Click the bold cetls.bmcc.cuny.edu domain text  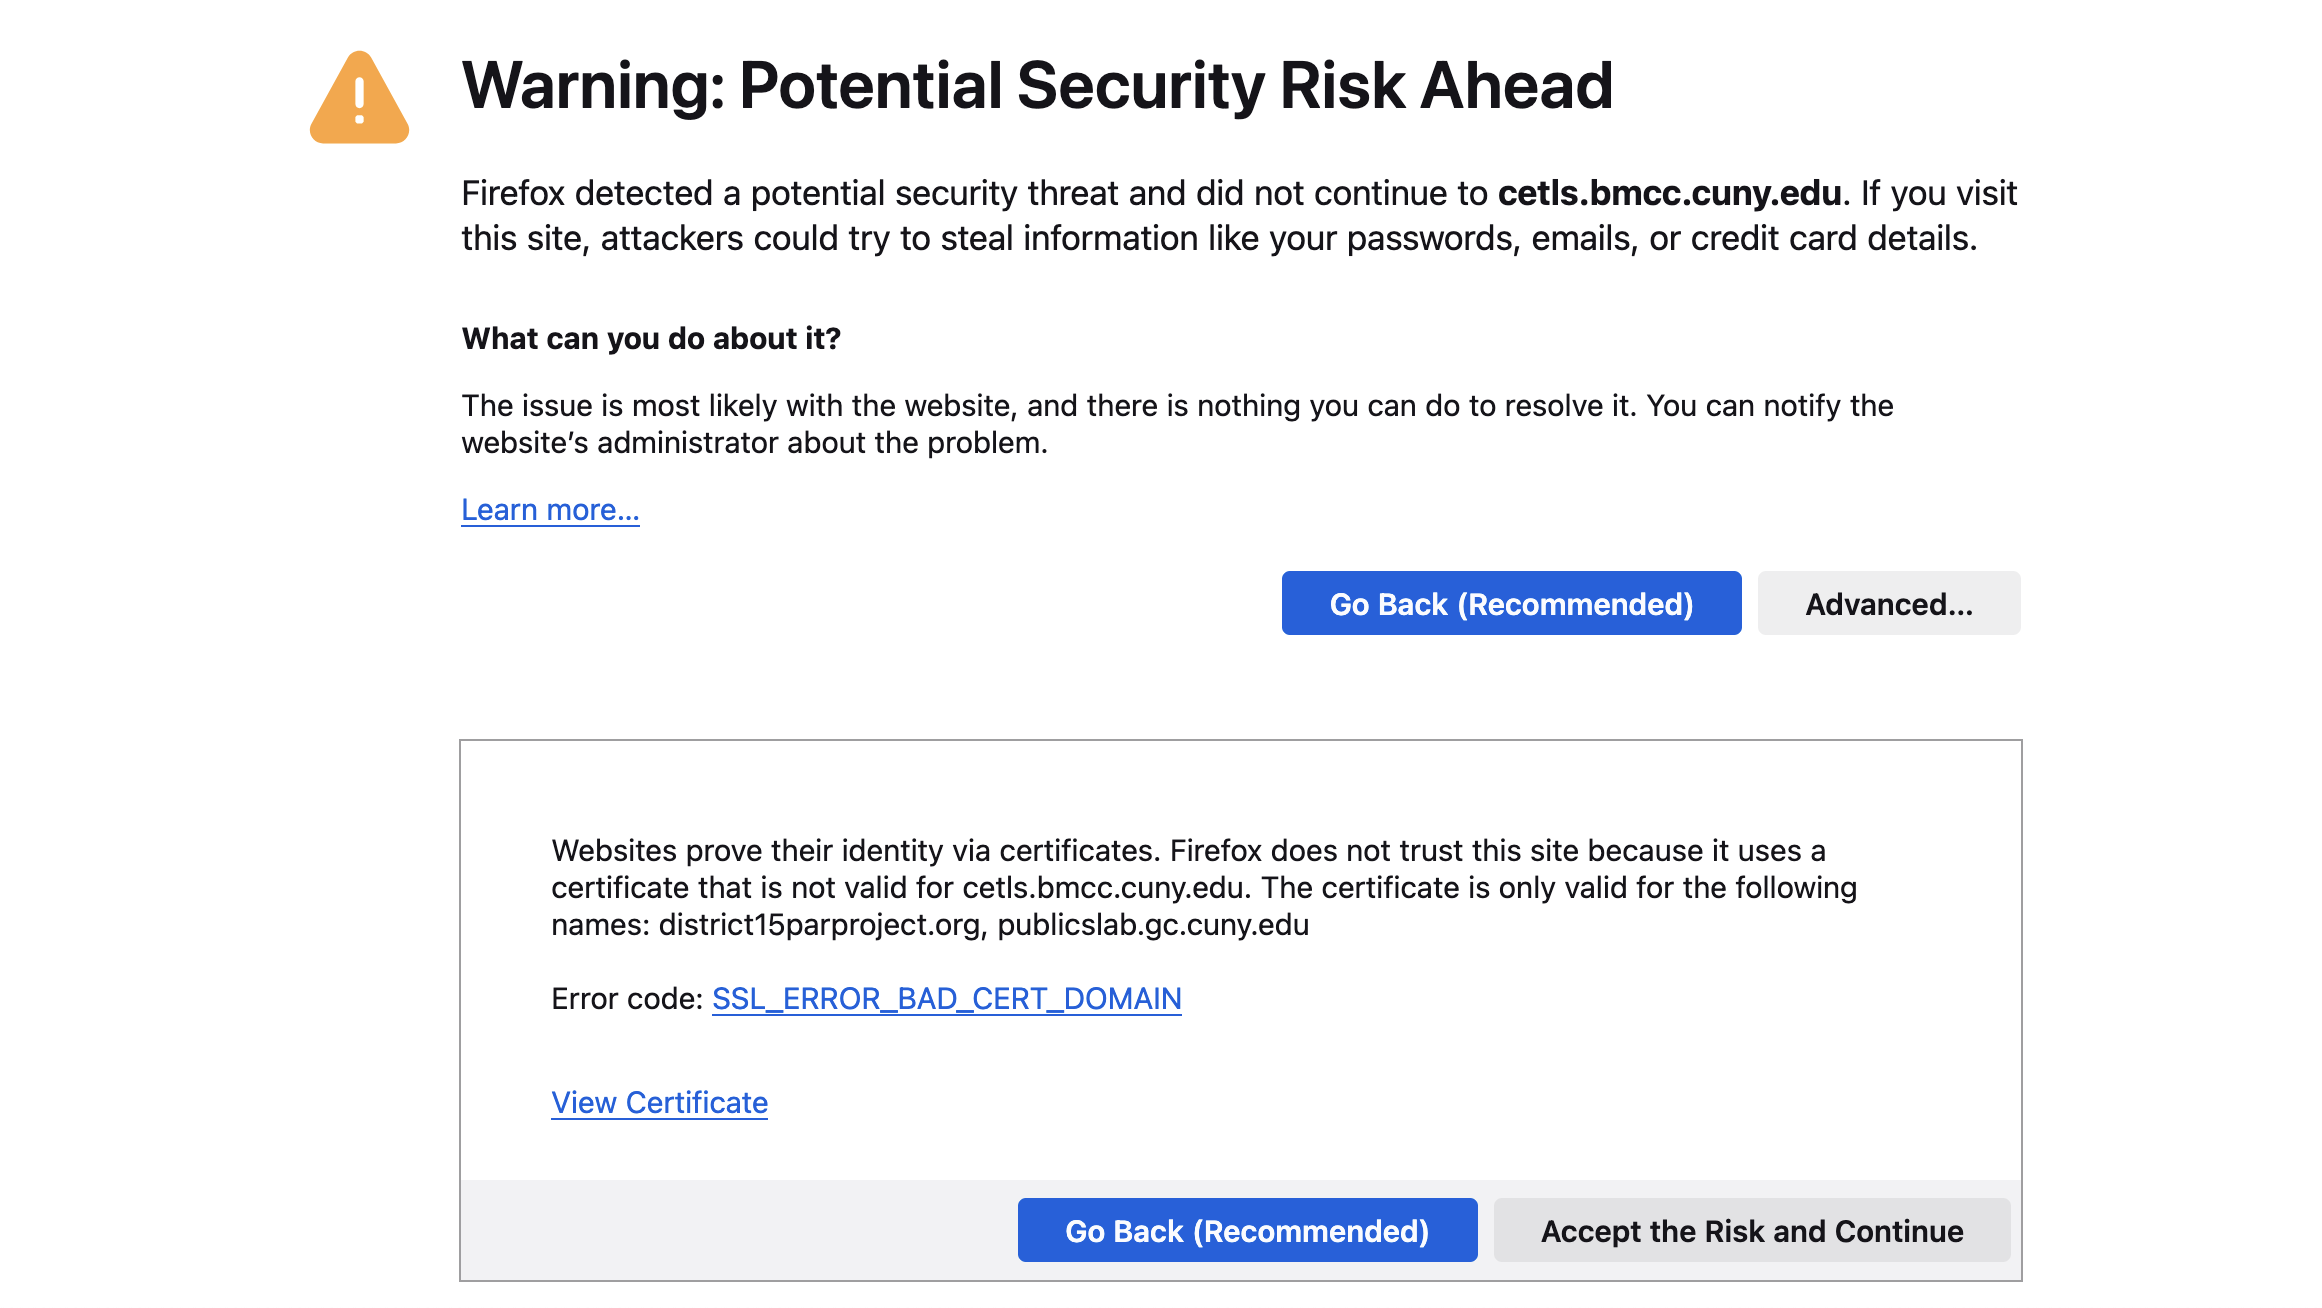click(x=1669, y=193)
